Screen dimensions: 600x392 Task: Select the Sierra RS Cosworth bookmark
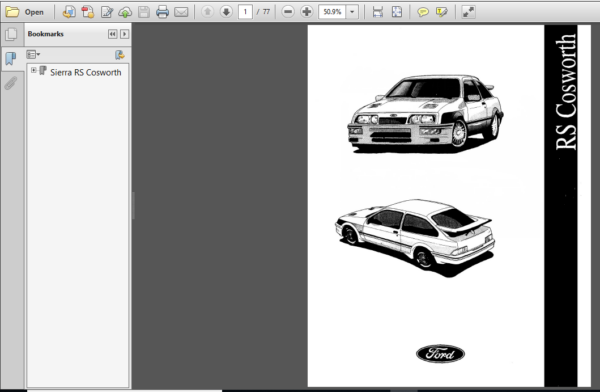pyautogui.click(x=85, y=72)
